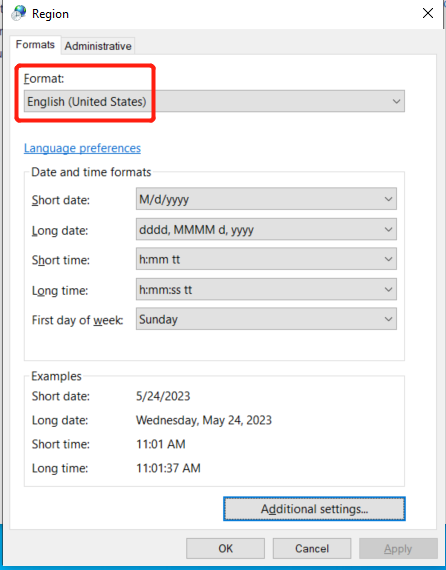Click the Short time chevron arrow
This screenshot has width=446, height=570.
(388, 259)
